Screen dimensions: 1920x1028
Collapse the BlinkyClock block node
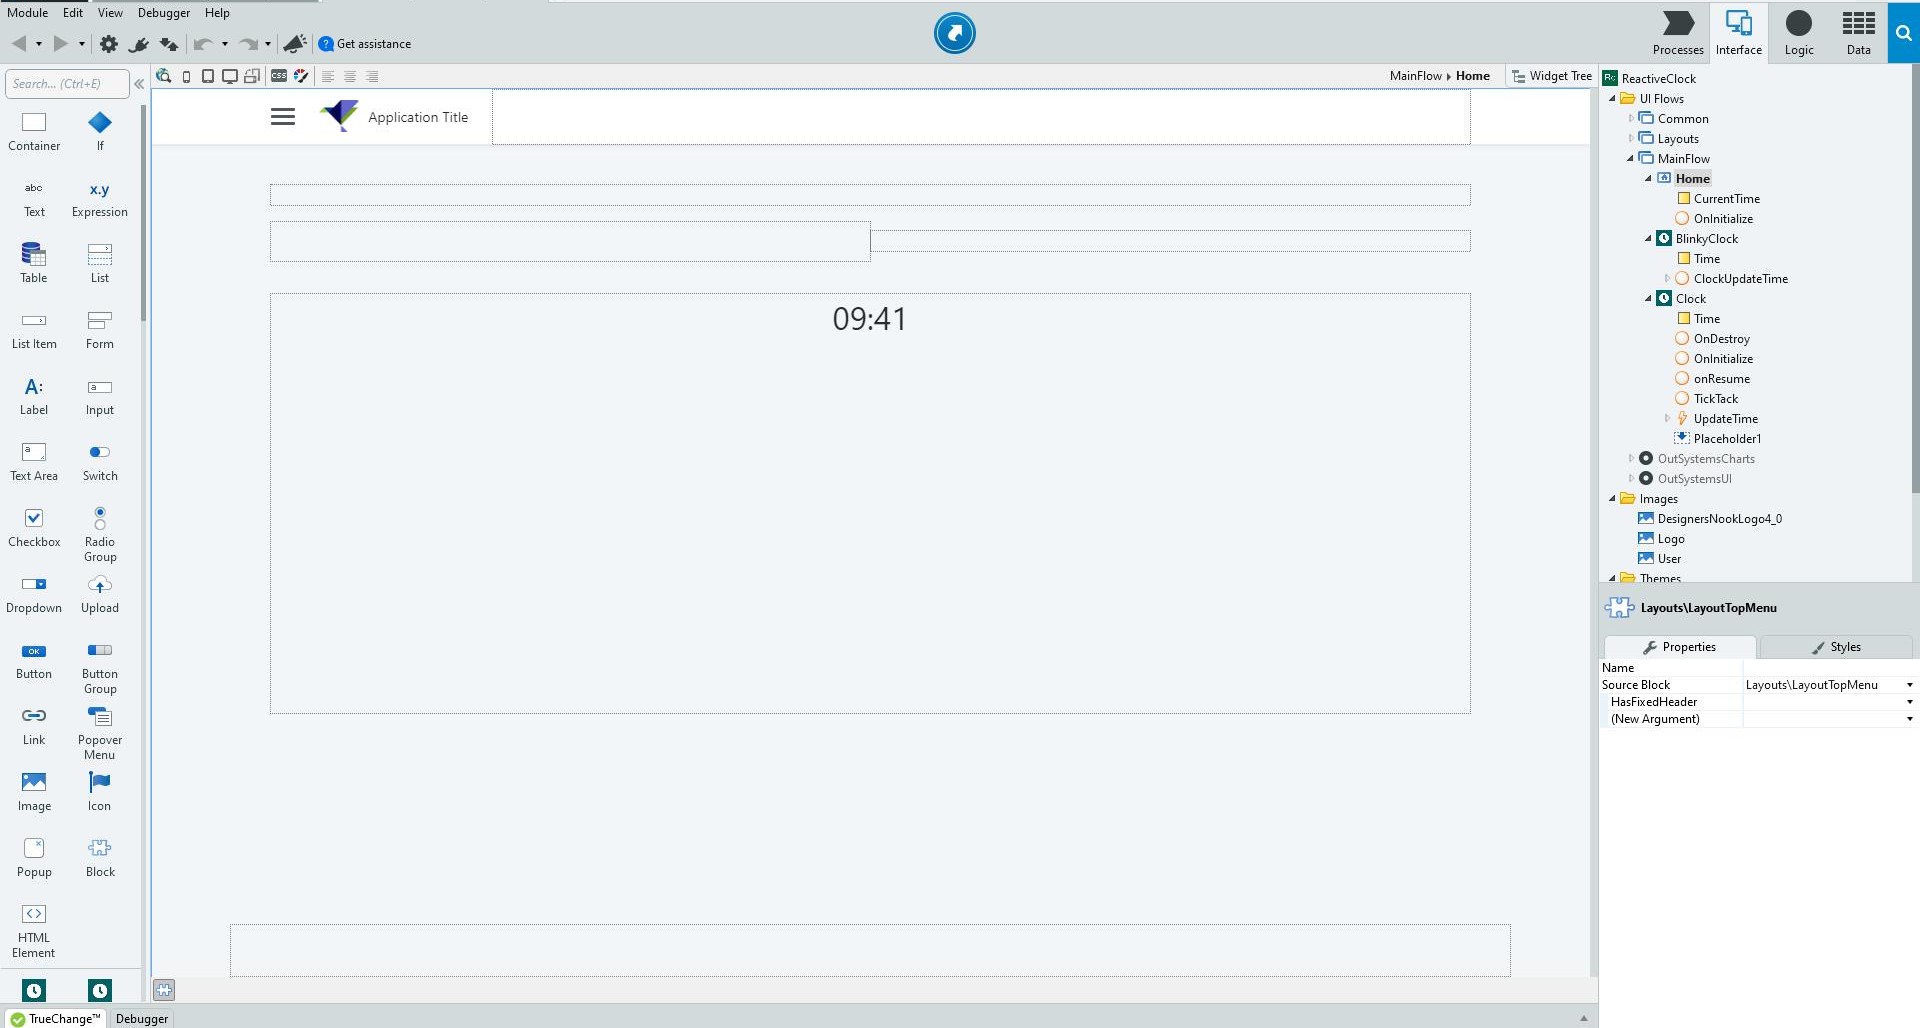[x=1648, y=239]
